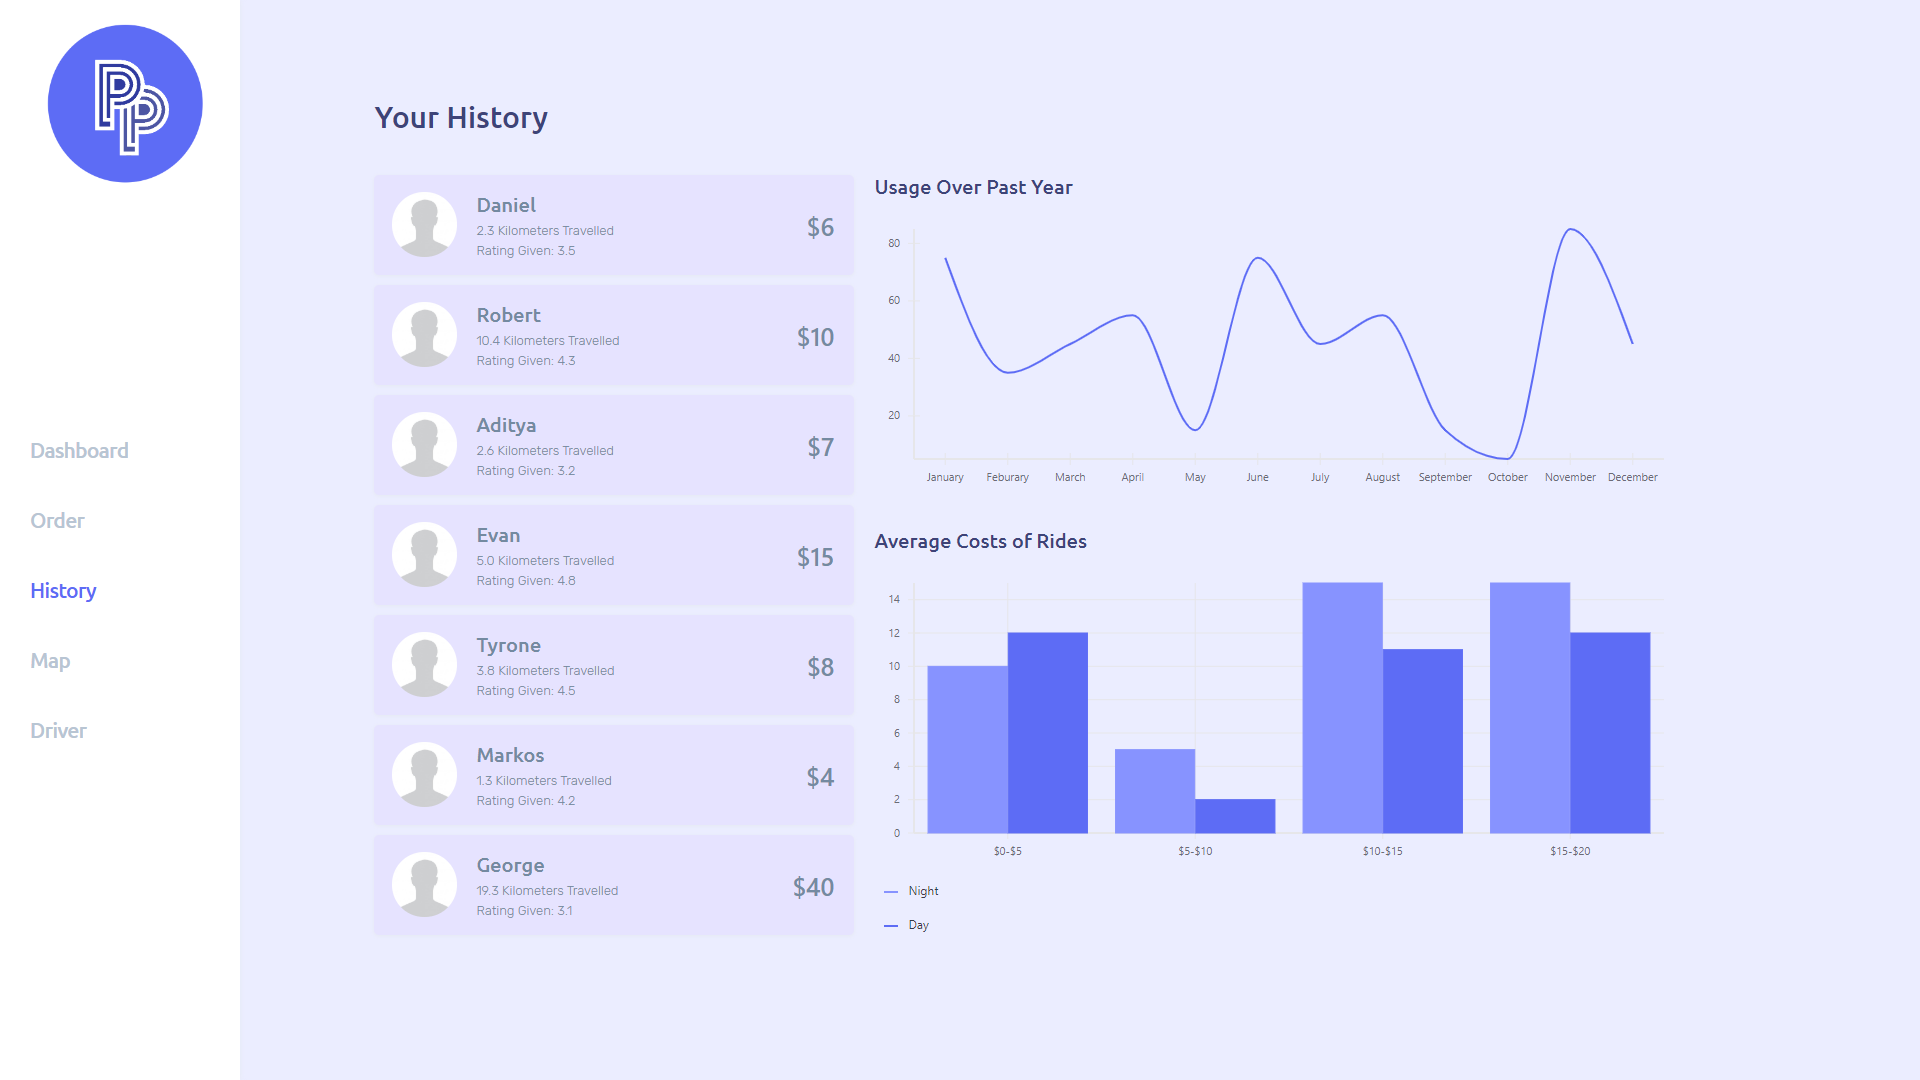Click Robert's profile avatar

tap(424, 335)
